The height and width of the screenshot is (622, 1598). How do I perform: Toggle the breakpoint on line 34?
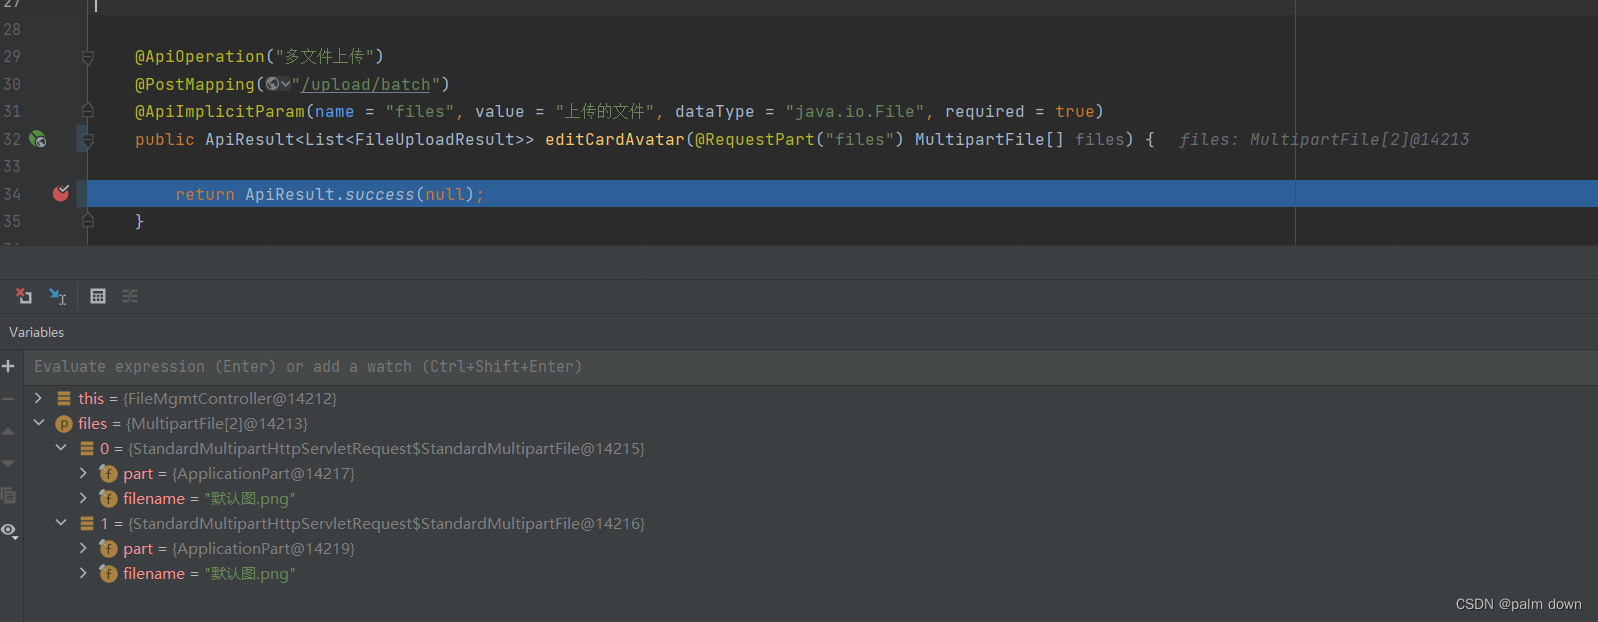[61, 193]
